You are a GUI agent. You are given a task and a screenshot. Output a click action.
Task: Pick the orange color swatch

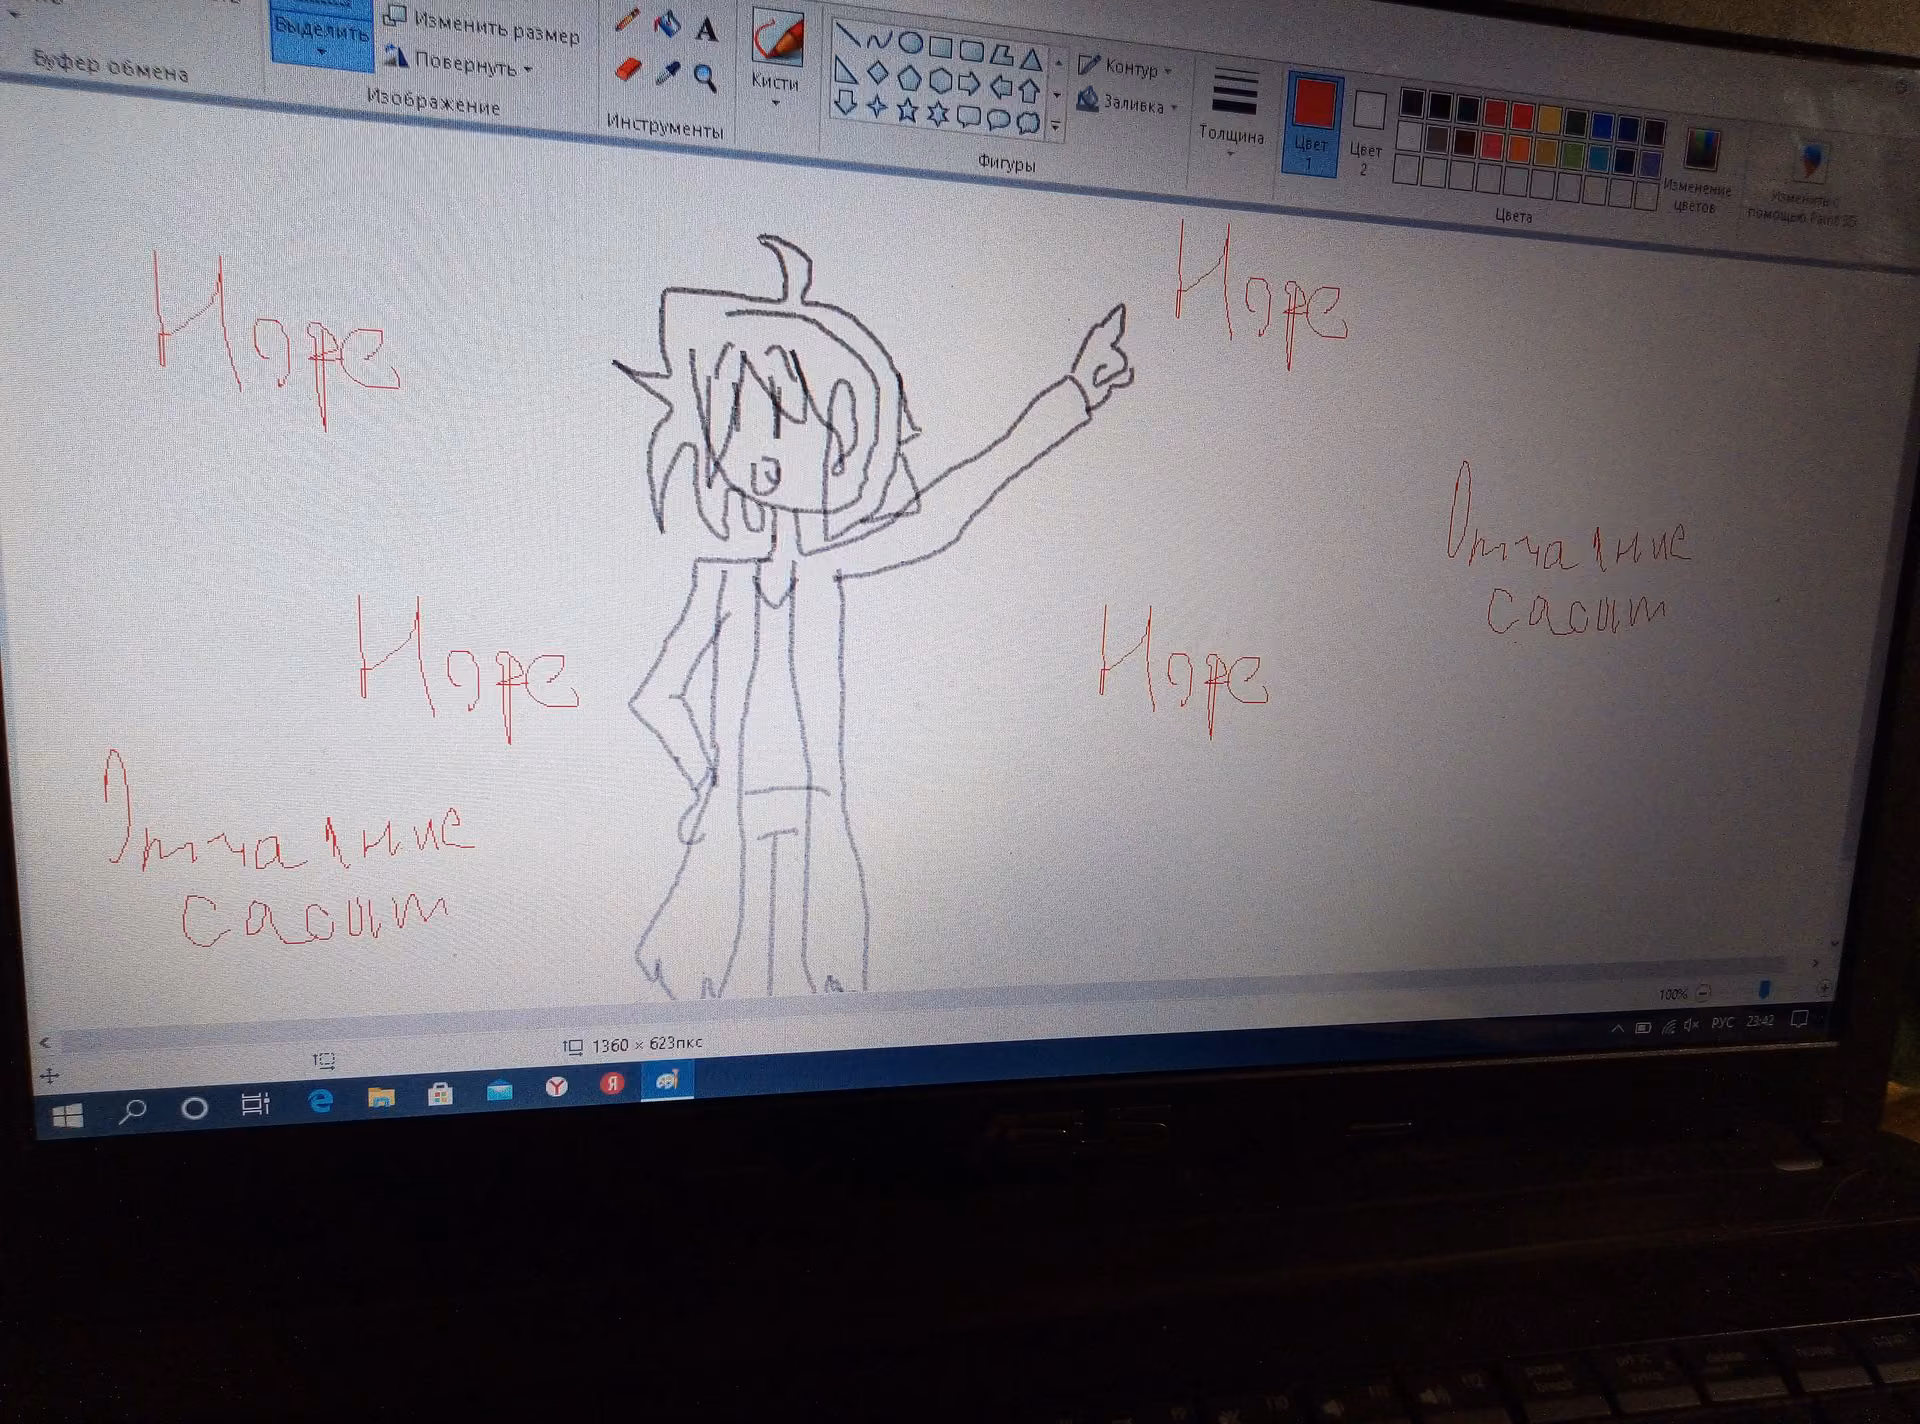tap(1520, 147)
